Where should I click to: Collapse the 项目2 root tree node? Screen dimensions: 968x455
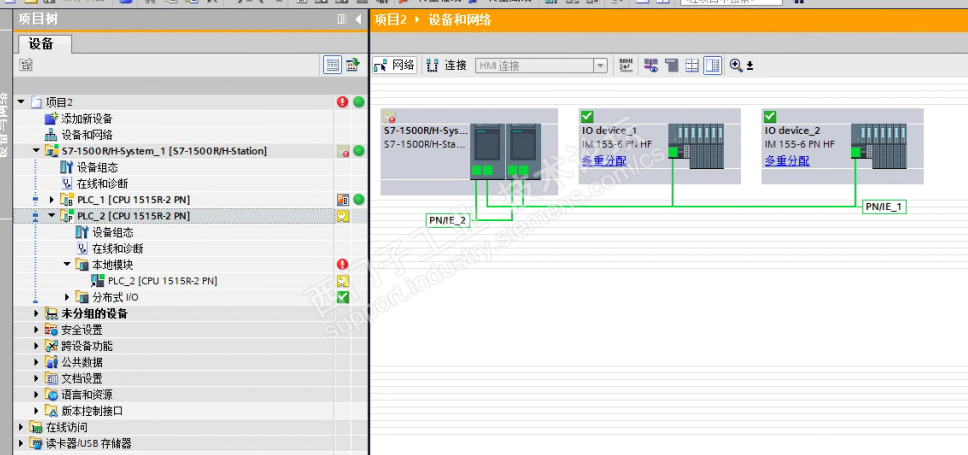[21, 101]
